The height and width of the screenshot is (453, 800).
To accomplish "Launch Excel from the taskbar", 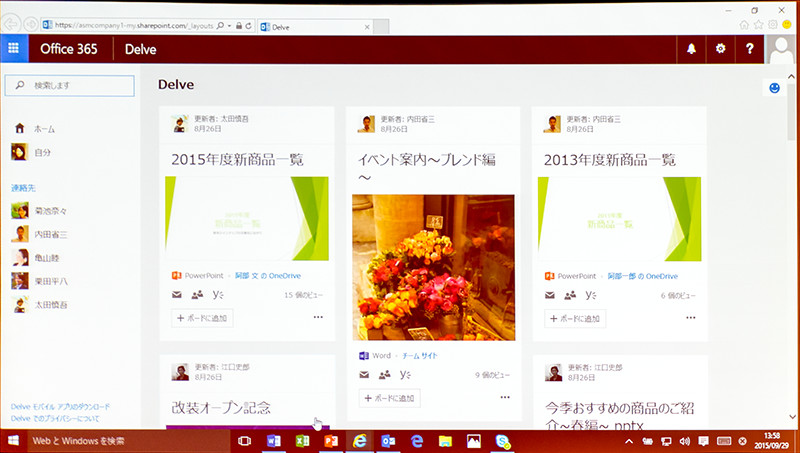I will tap(303, 441).
